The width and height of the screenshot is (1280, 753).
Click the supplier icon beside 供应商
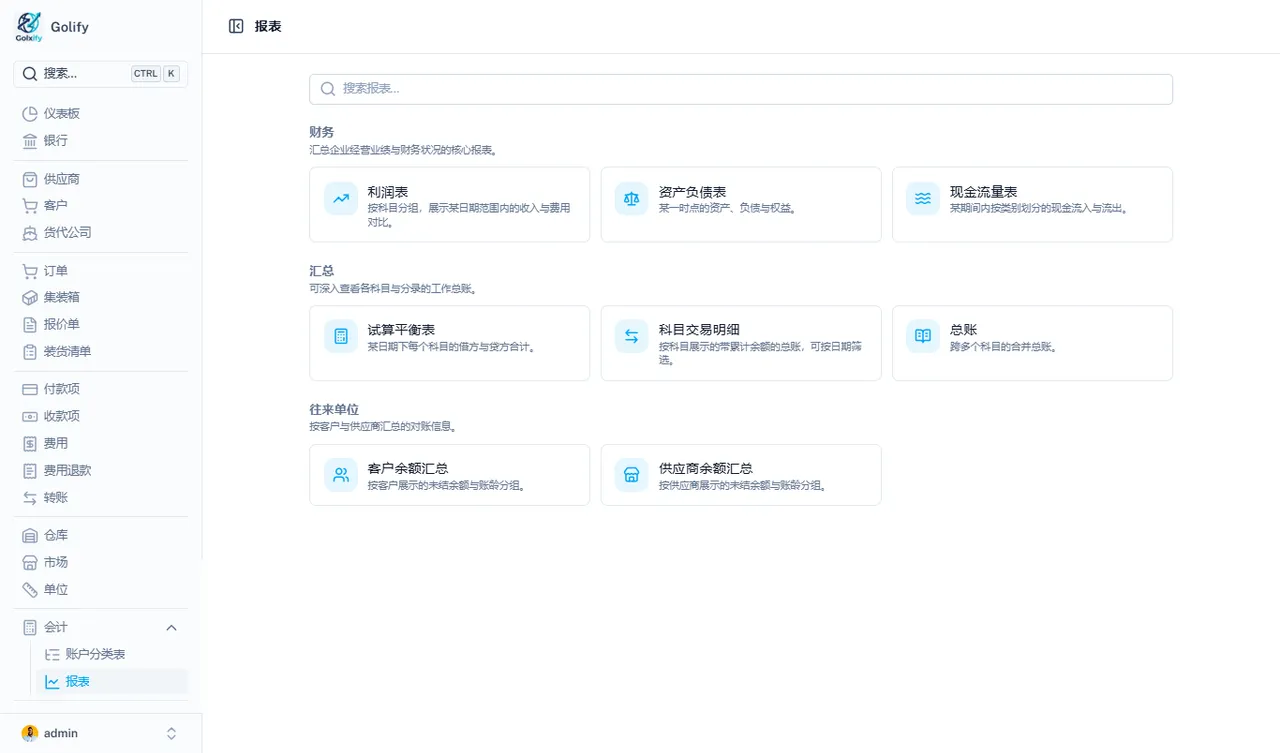pos(30,179)
